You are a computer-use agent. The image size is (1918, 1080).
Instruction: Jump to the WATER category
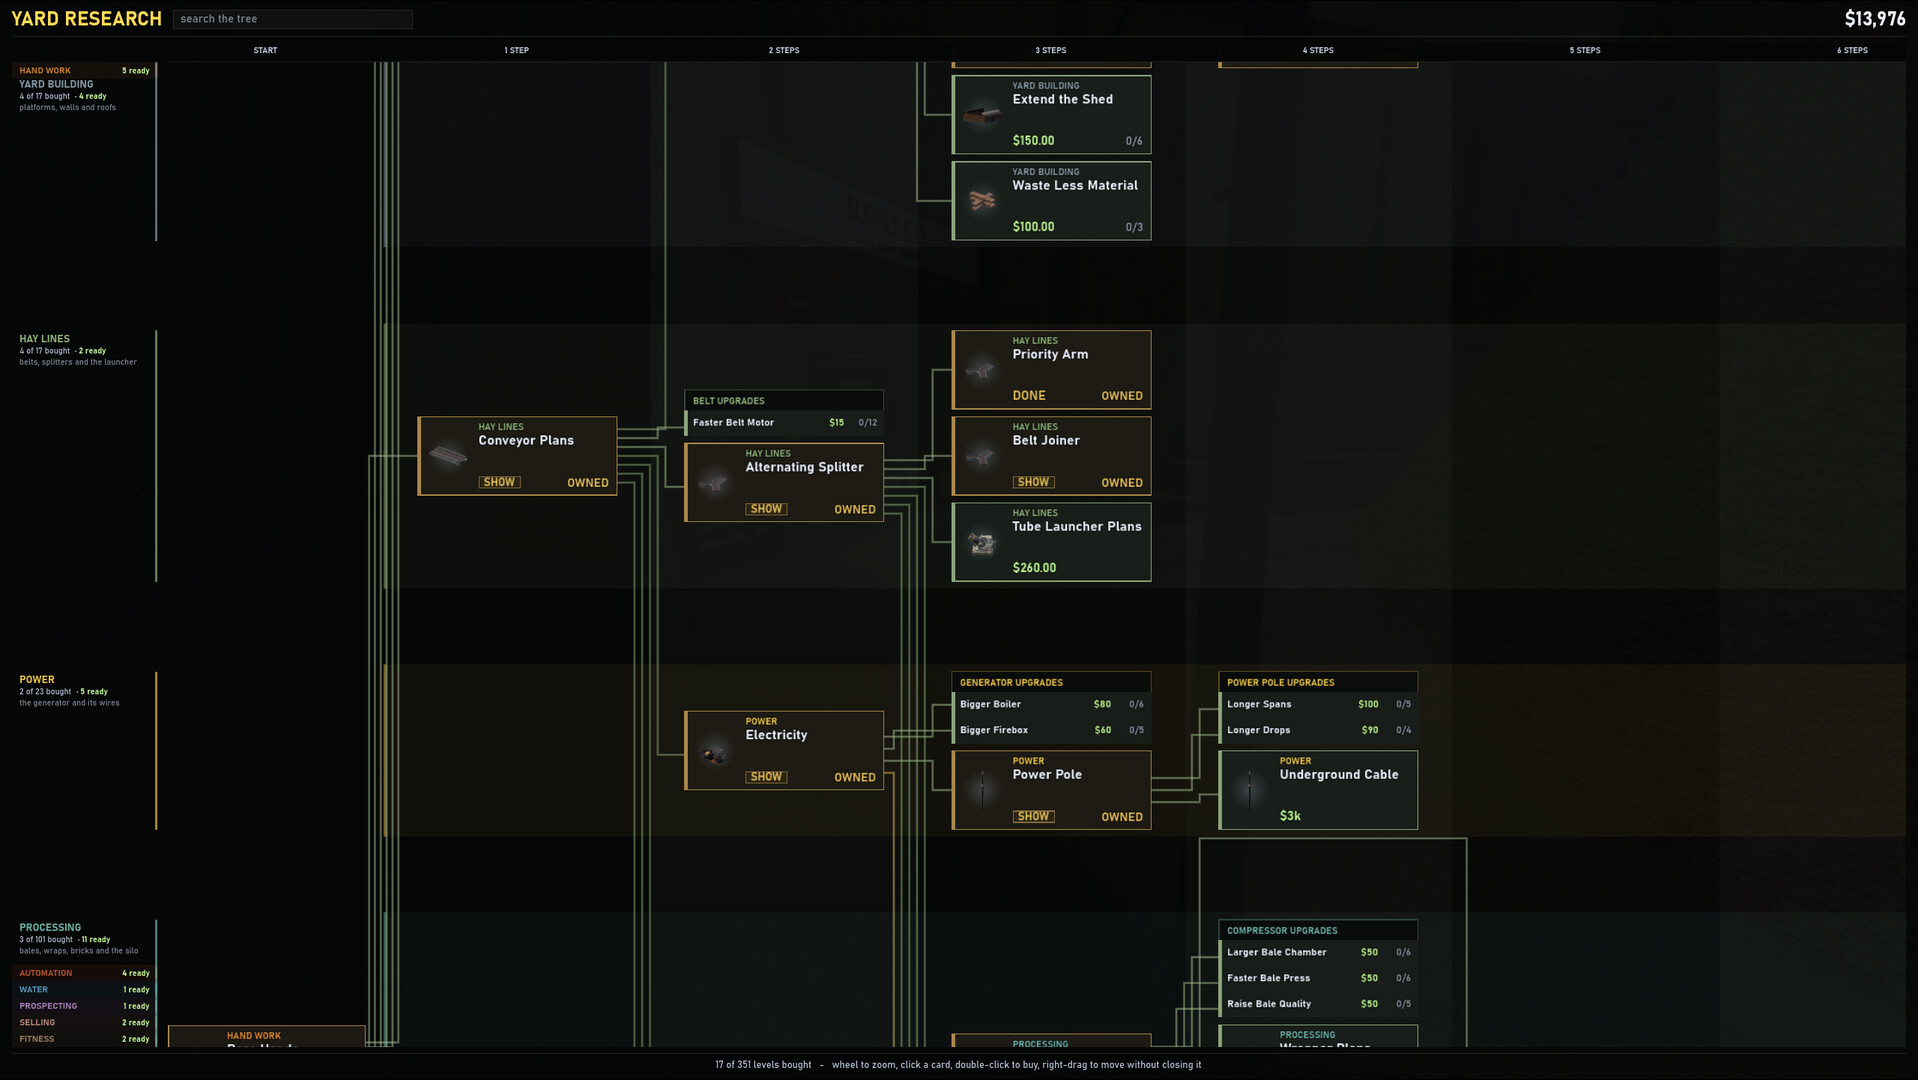[84, 990]
